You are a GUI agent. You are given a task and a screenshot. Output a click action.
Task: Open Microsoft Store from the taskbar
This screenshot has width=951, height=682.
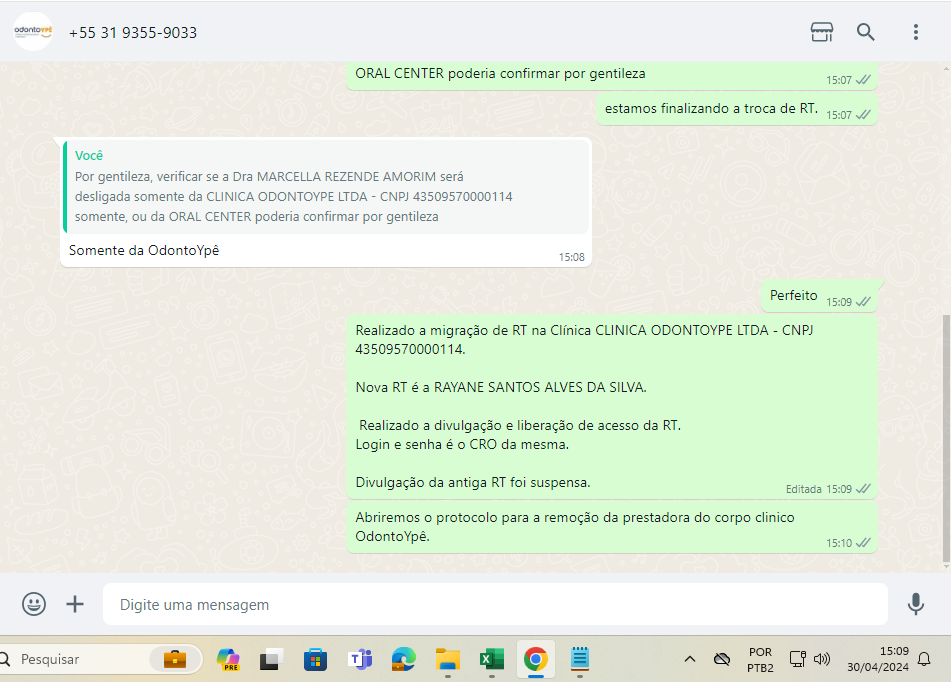point(315,659)
